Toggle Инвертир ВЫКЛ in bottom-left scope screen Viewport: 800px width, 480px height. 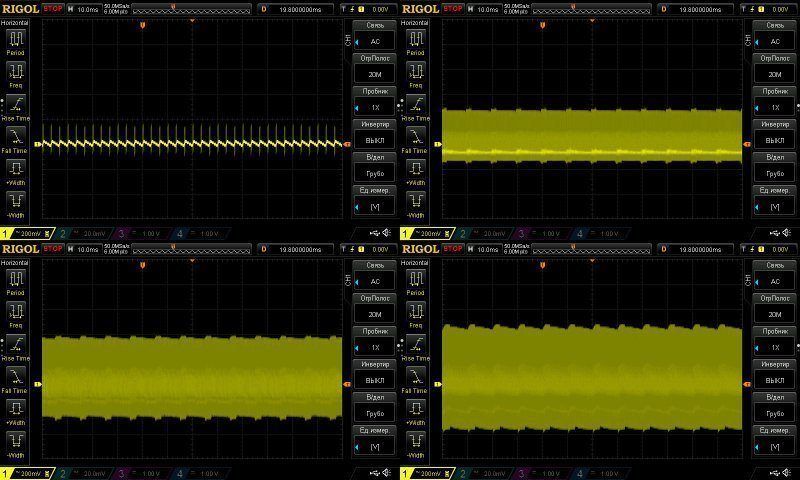[375, 375]
